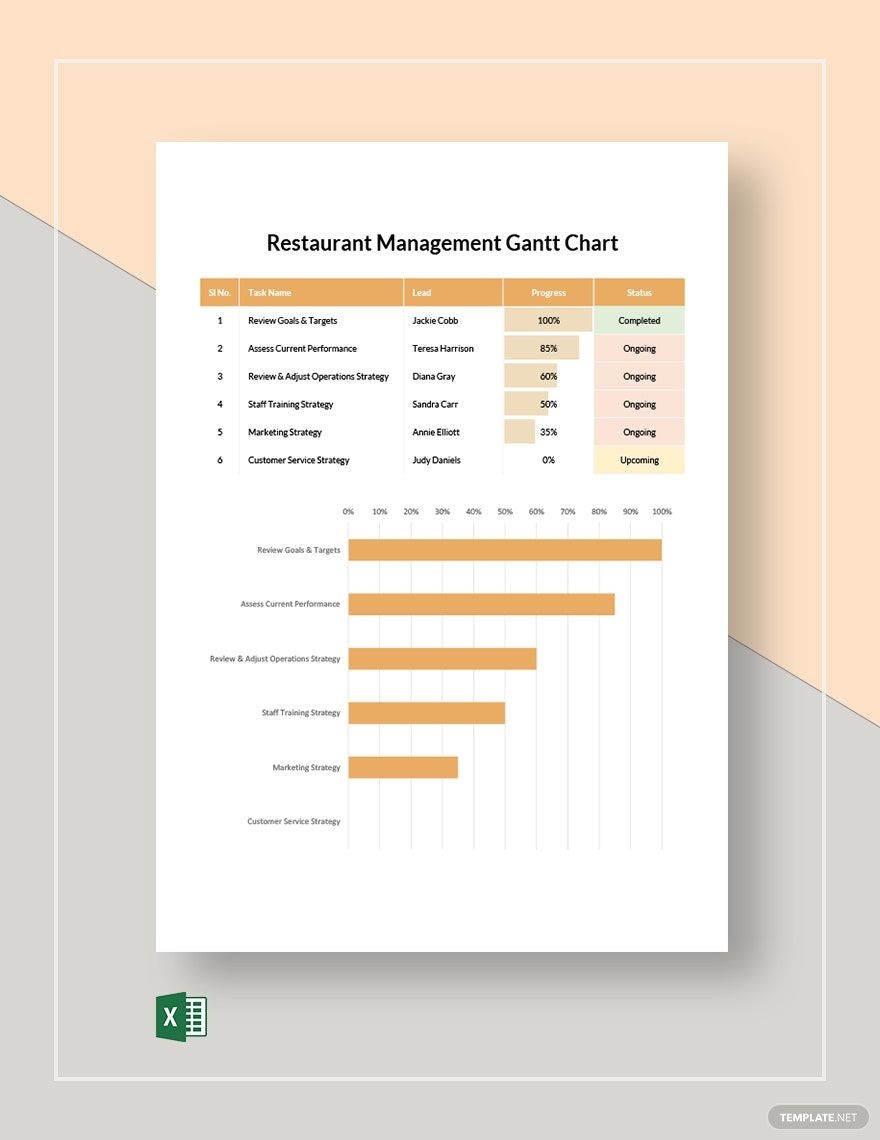Click the Progress column header
880x1140 pixels.
548,292
